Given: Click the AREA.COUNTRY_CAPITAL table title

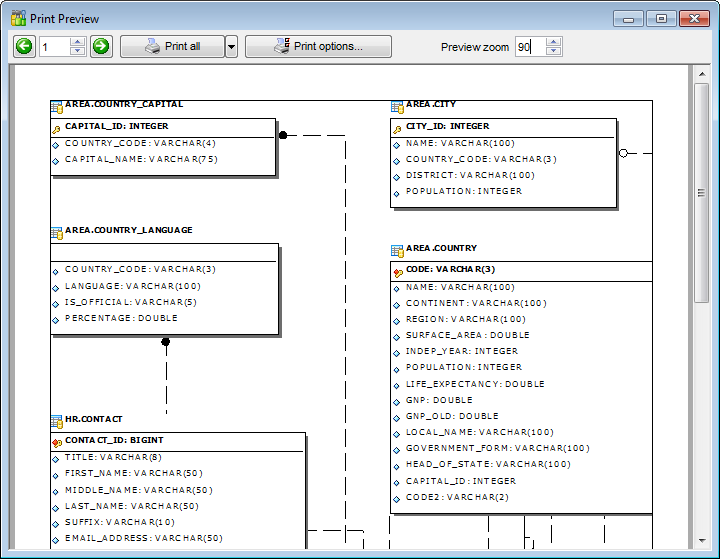Looking at the screenshot, I should [124, 104].
